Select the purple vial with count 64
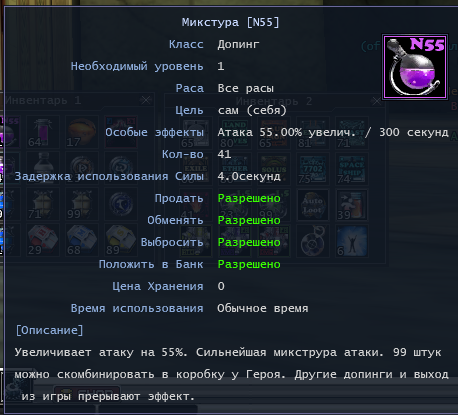The height and width of the screenshot is (415, 458). click(x=43, y=132)
